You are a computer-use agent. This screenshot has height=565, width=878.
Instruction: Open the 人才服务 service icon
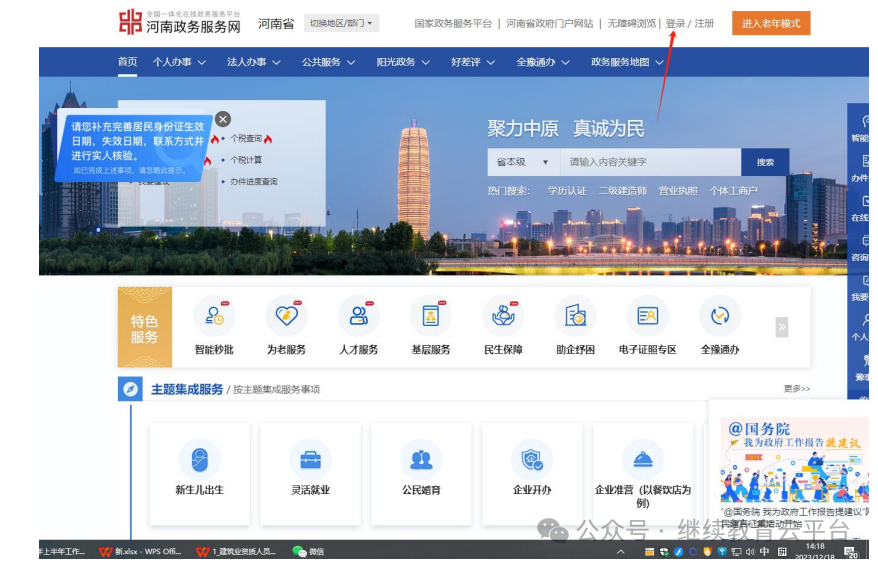coord(358,316)
